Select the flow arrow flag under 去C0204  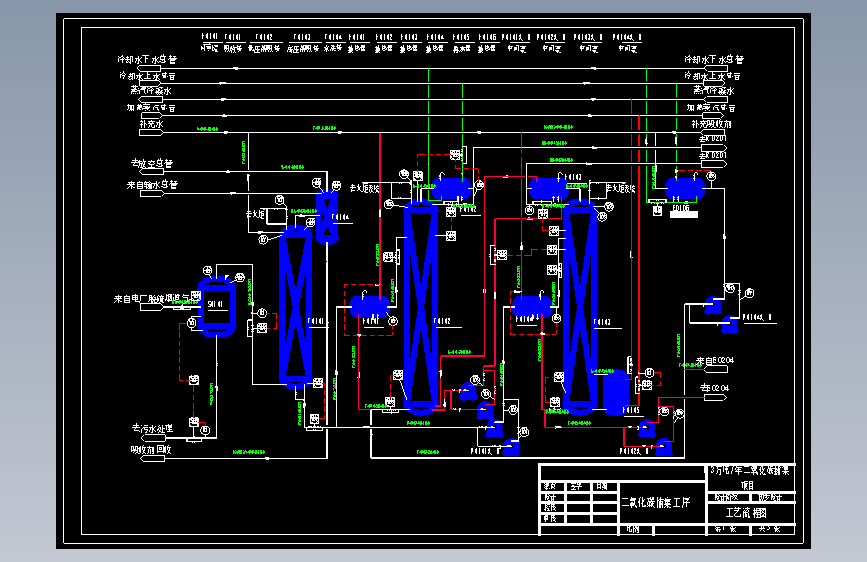tap(715, 397)
